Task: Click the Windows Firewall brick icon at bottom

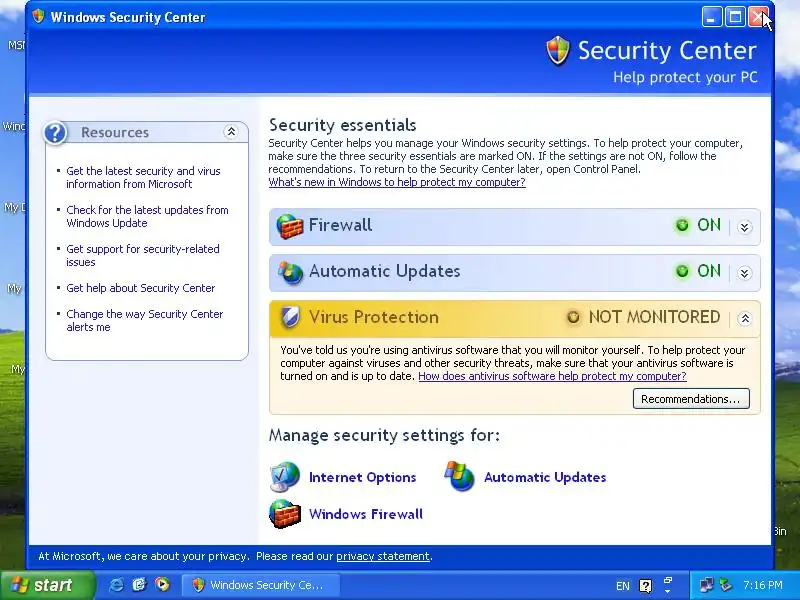Action: 285,514
